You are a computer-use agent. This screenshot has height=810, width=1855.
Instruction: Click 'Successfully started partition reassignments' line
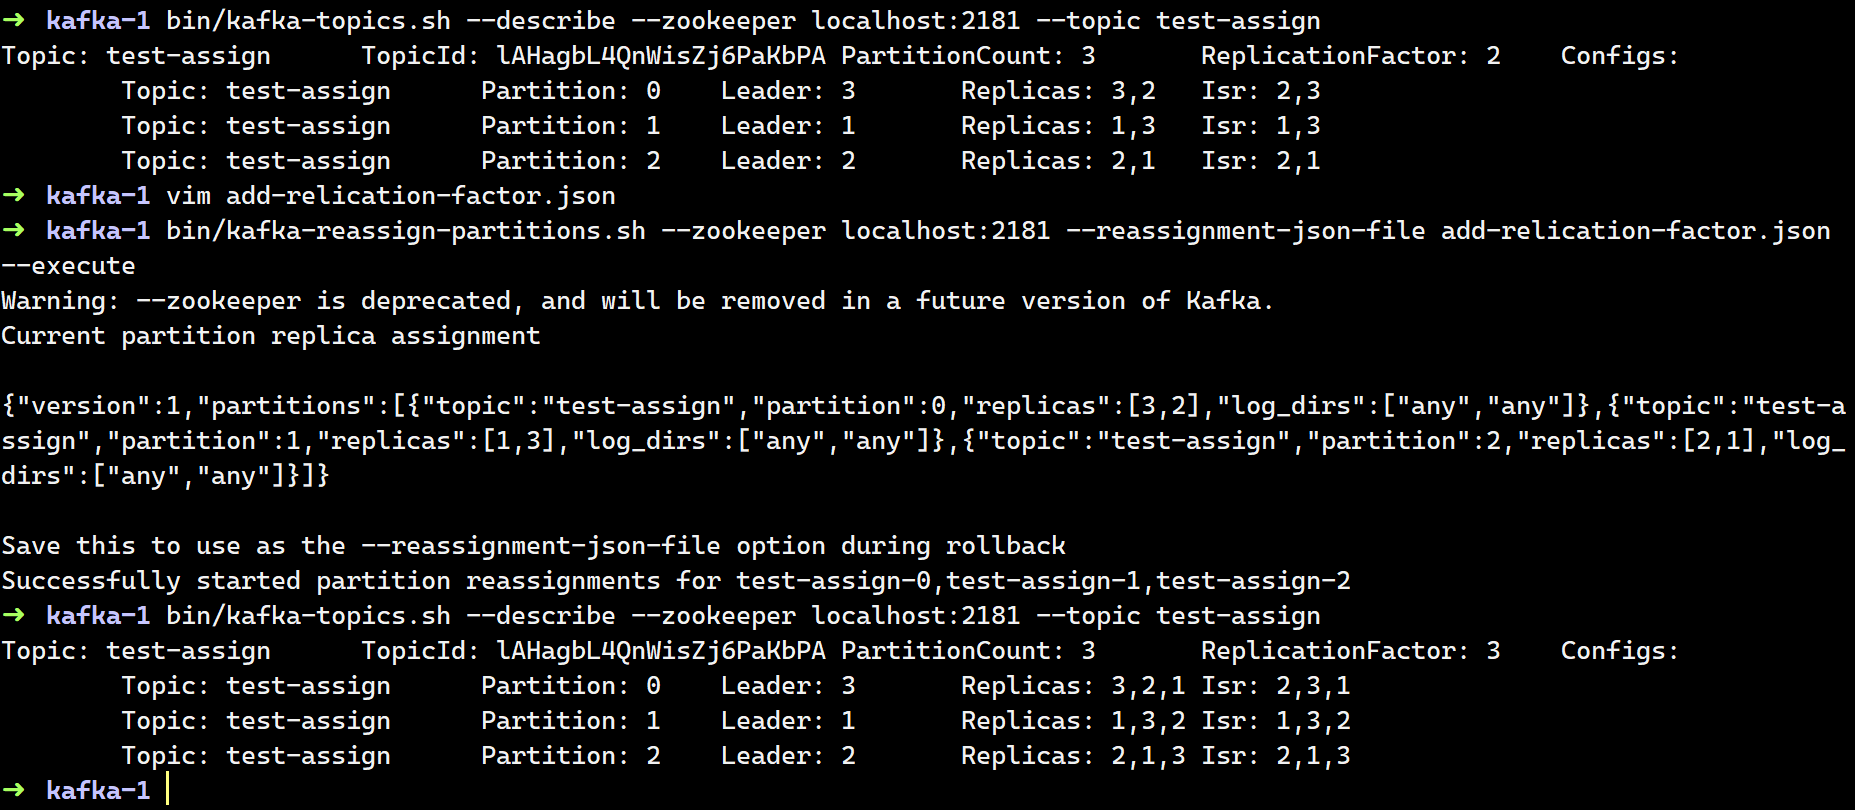[x=676, y=581]
